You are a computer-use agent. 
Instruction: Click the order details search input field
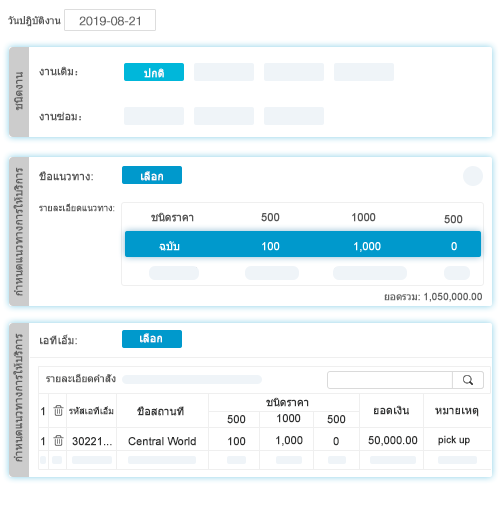tap(390, 380)
